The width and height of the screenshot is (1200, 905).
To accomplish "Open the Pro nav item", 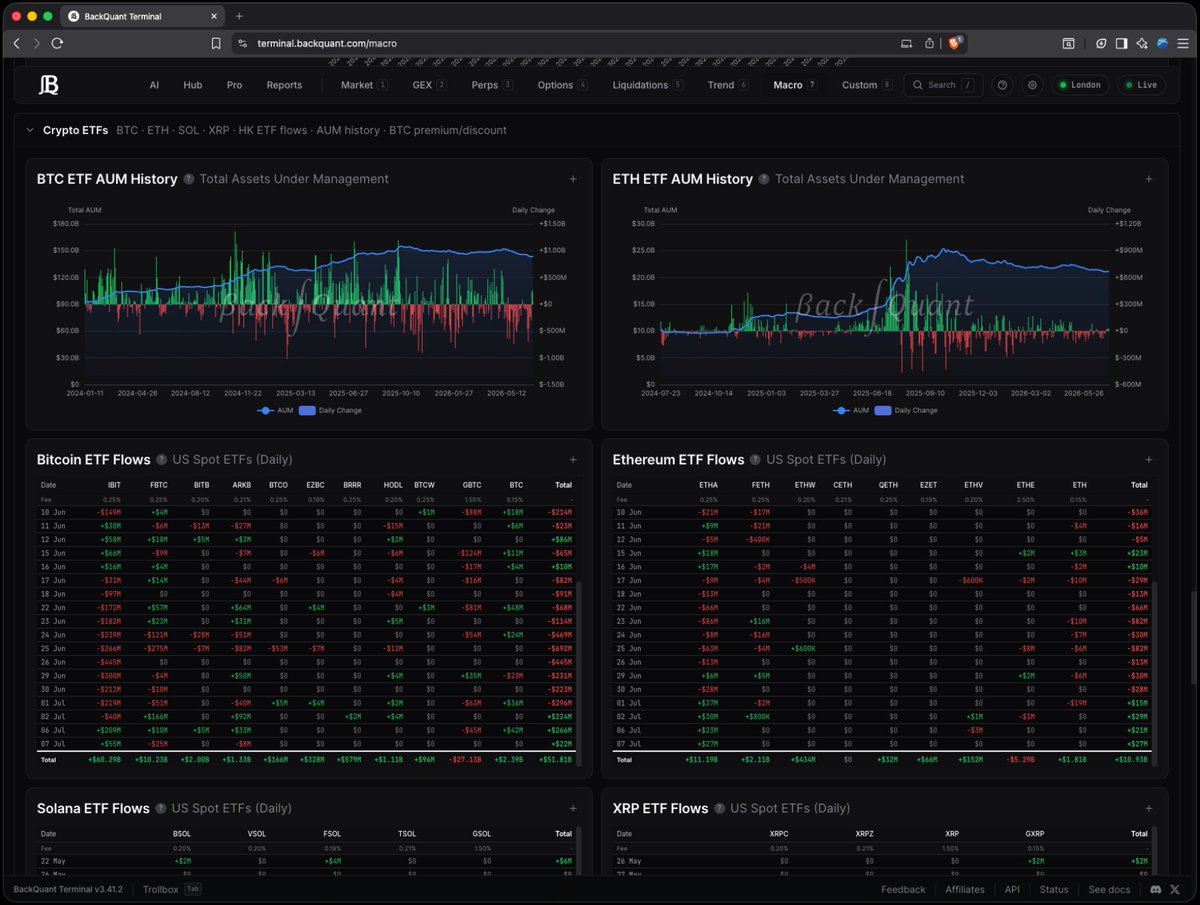I will 234,85.
